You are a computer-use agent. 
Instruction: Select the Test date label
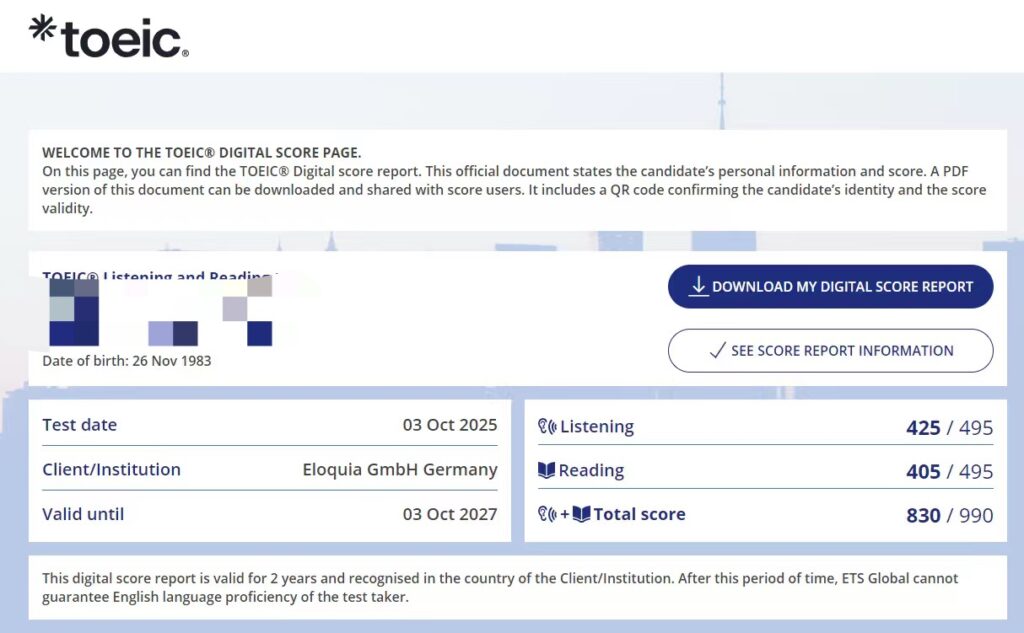click(x=79, y=425)
